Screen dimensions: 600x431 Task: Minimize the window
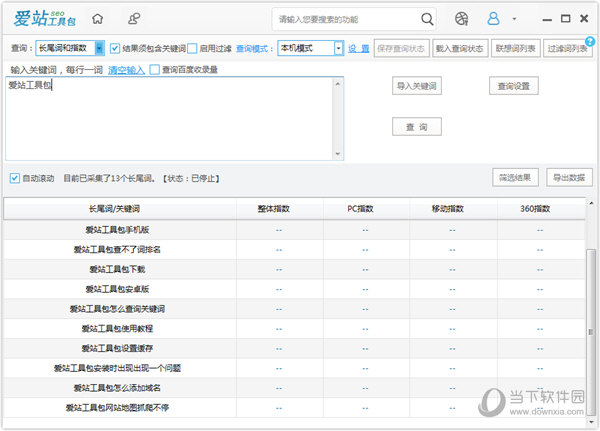(x=547, y=19)
